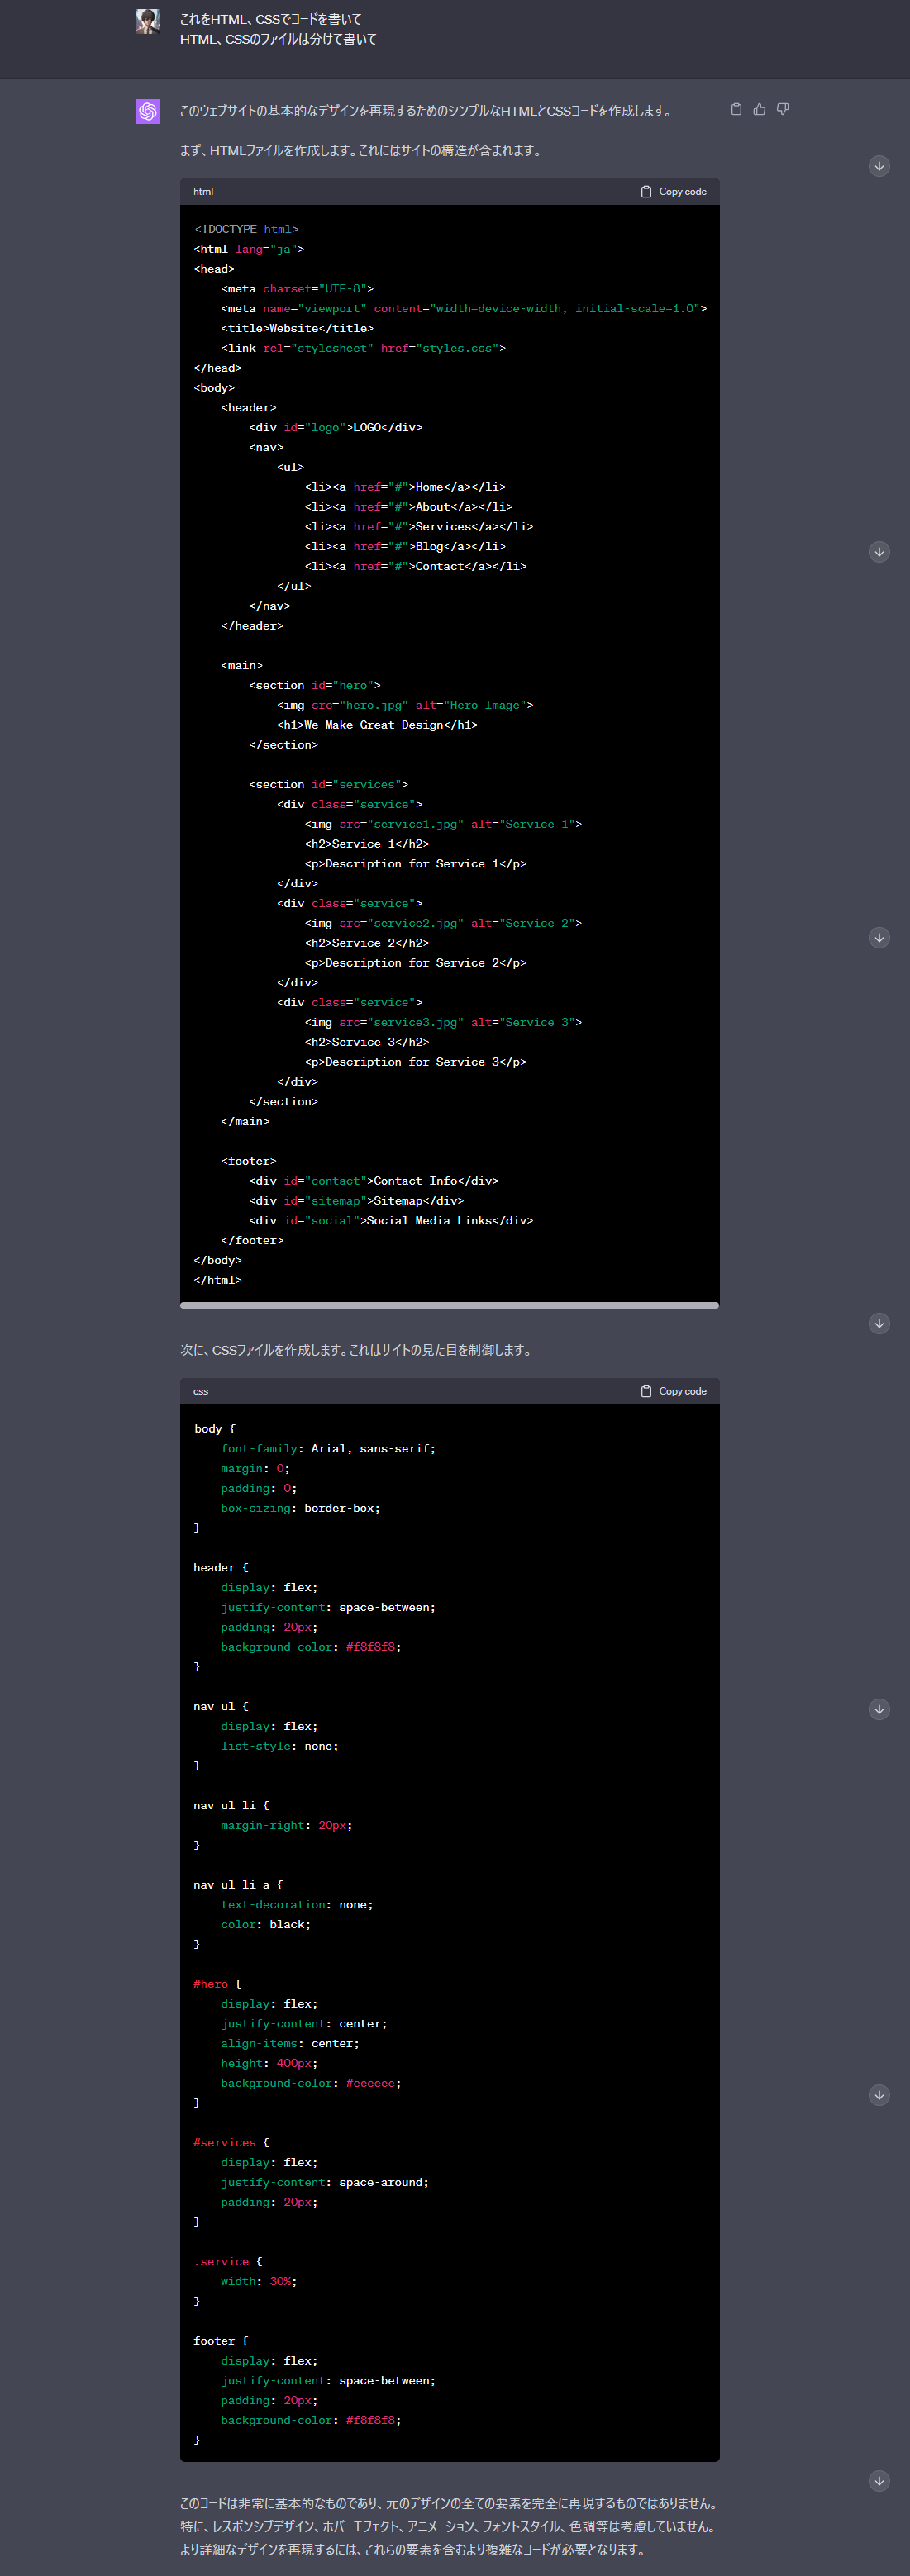The image size is (910, 2576).
Task: Click '<title>Website</title>' line
Action: [298, 328]
